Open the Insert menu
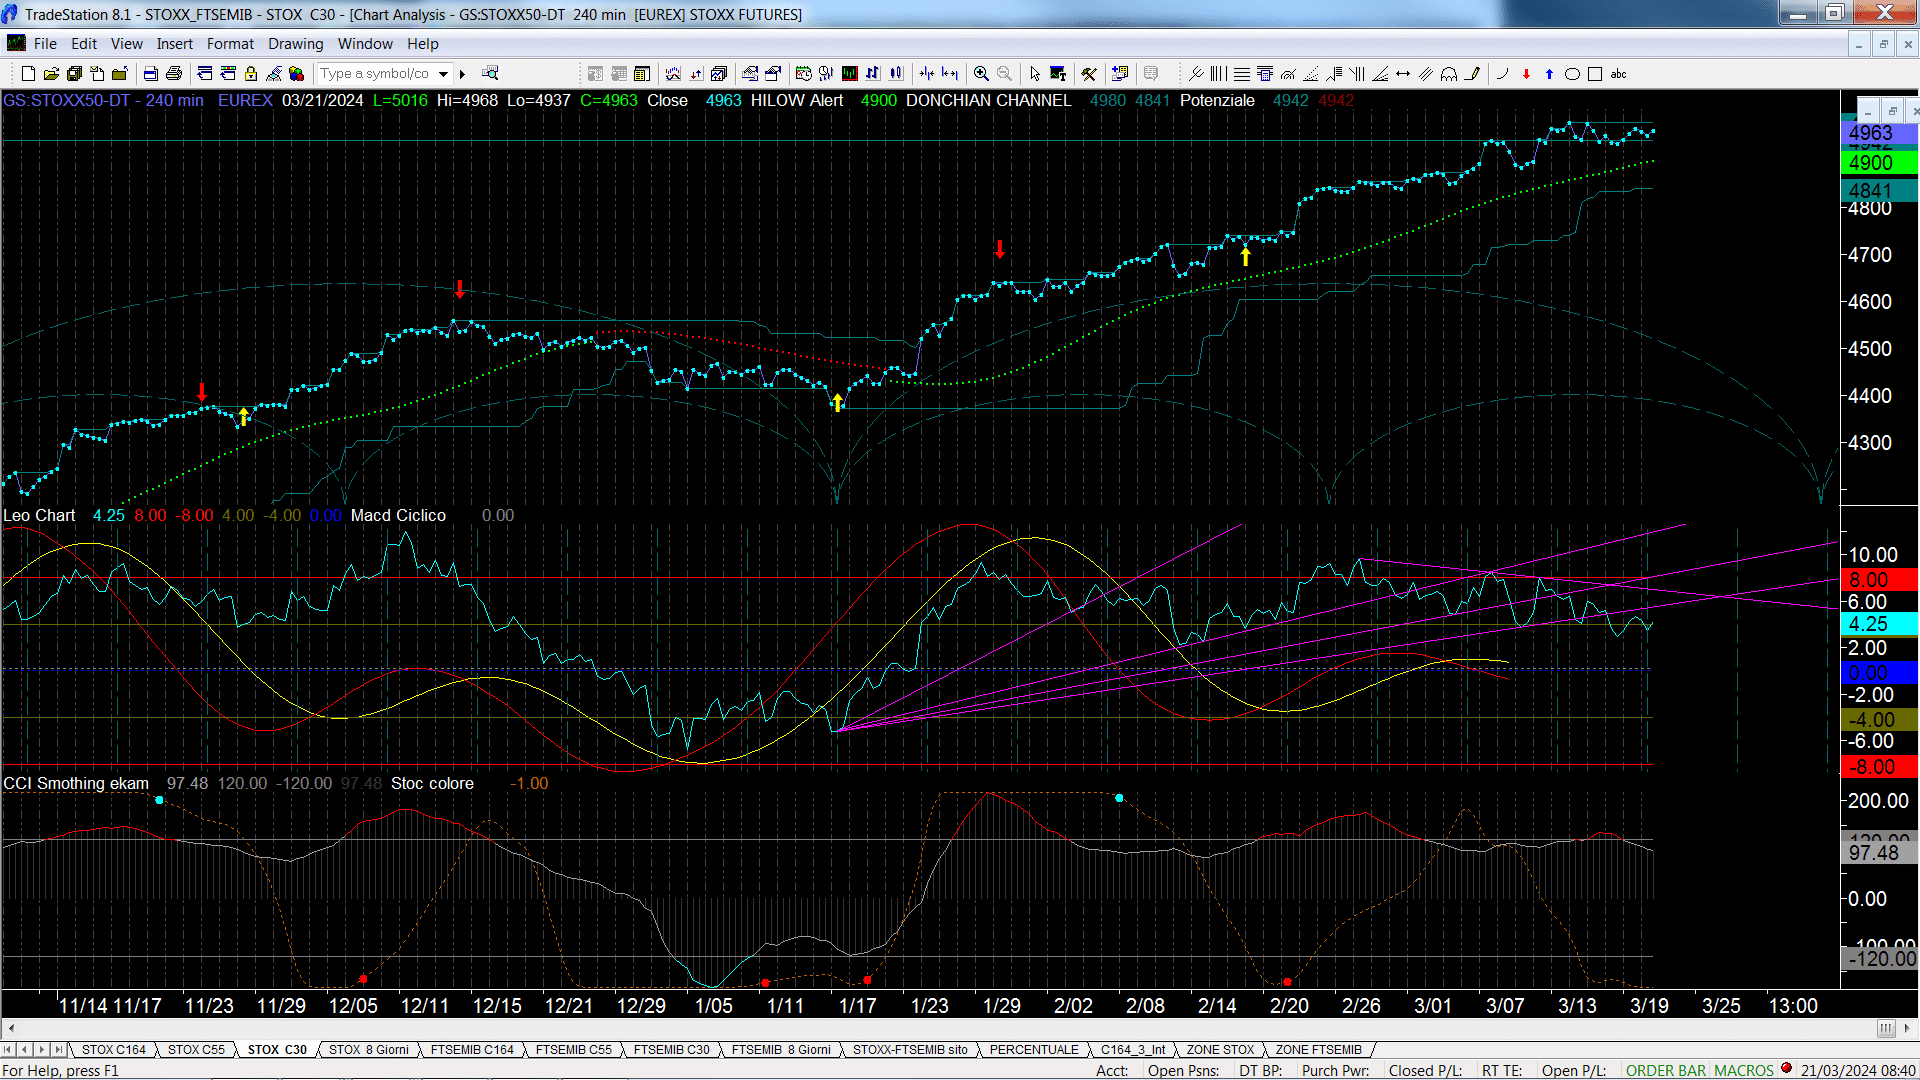The image size is (1920, 1080). [175, 44]
